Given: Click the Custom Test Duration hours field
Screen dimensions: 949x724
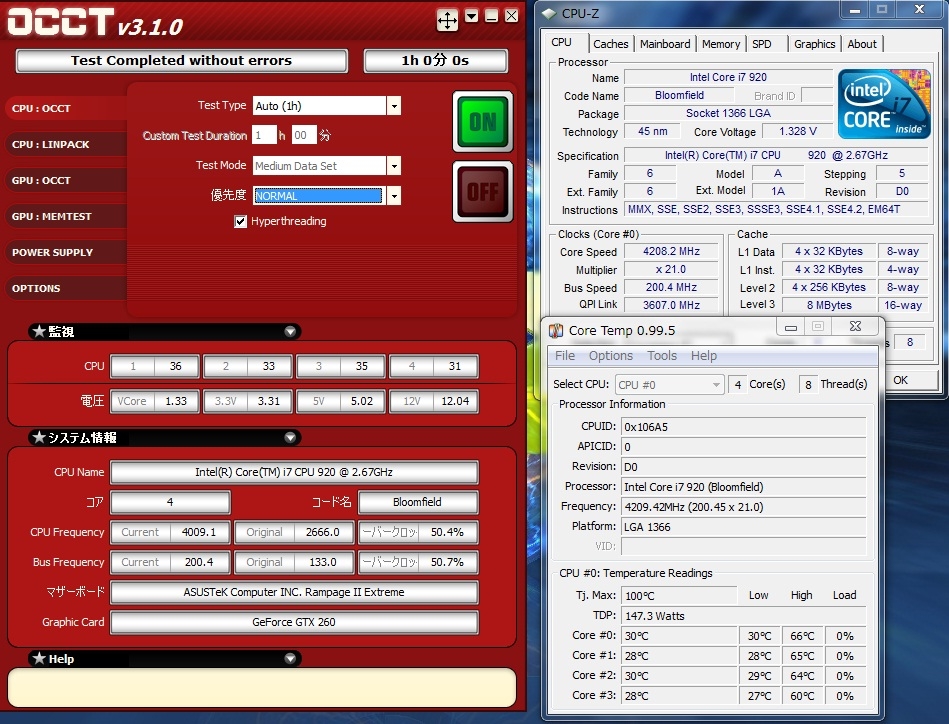Looking at the screenshot, I should click(264, 136).
